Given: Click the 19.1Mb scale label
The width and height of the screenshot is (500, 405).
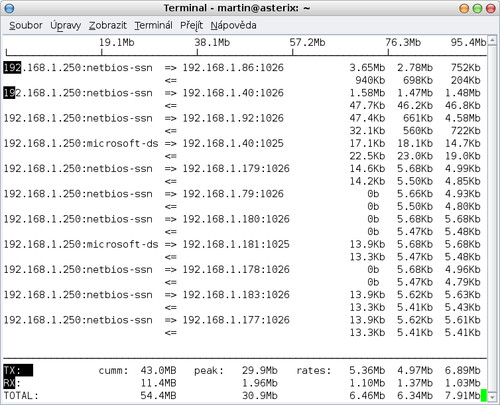Looking at the screenshot, I should pos(117,43).
